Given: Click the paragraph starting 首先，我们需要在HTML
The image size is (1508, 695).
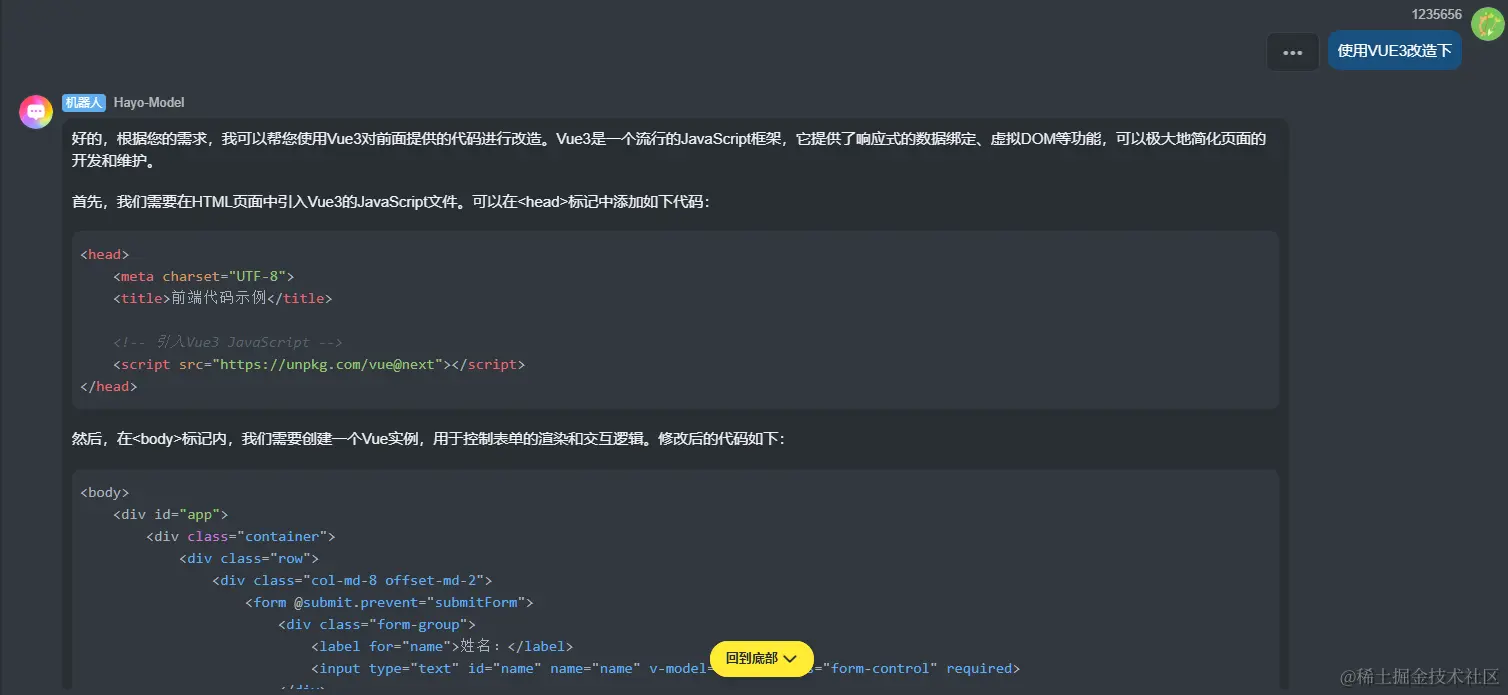Looking at the screenshot, I should tap(391, 202).
